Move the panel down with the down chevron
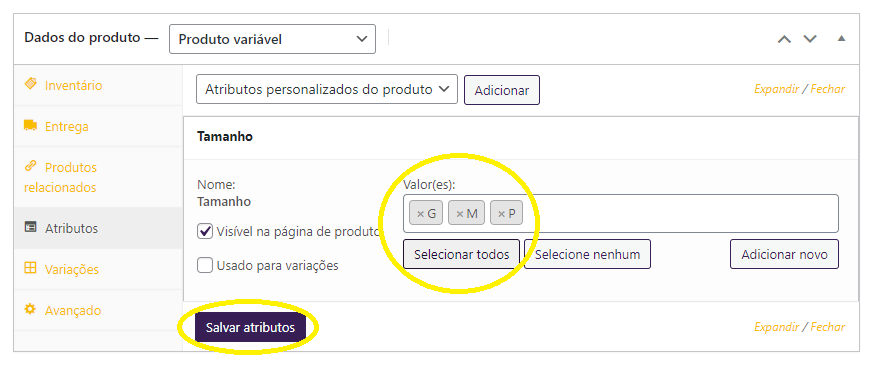875x370 pixels. click(810, 39)
